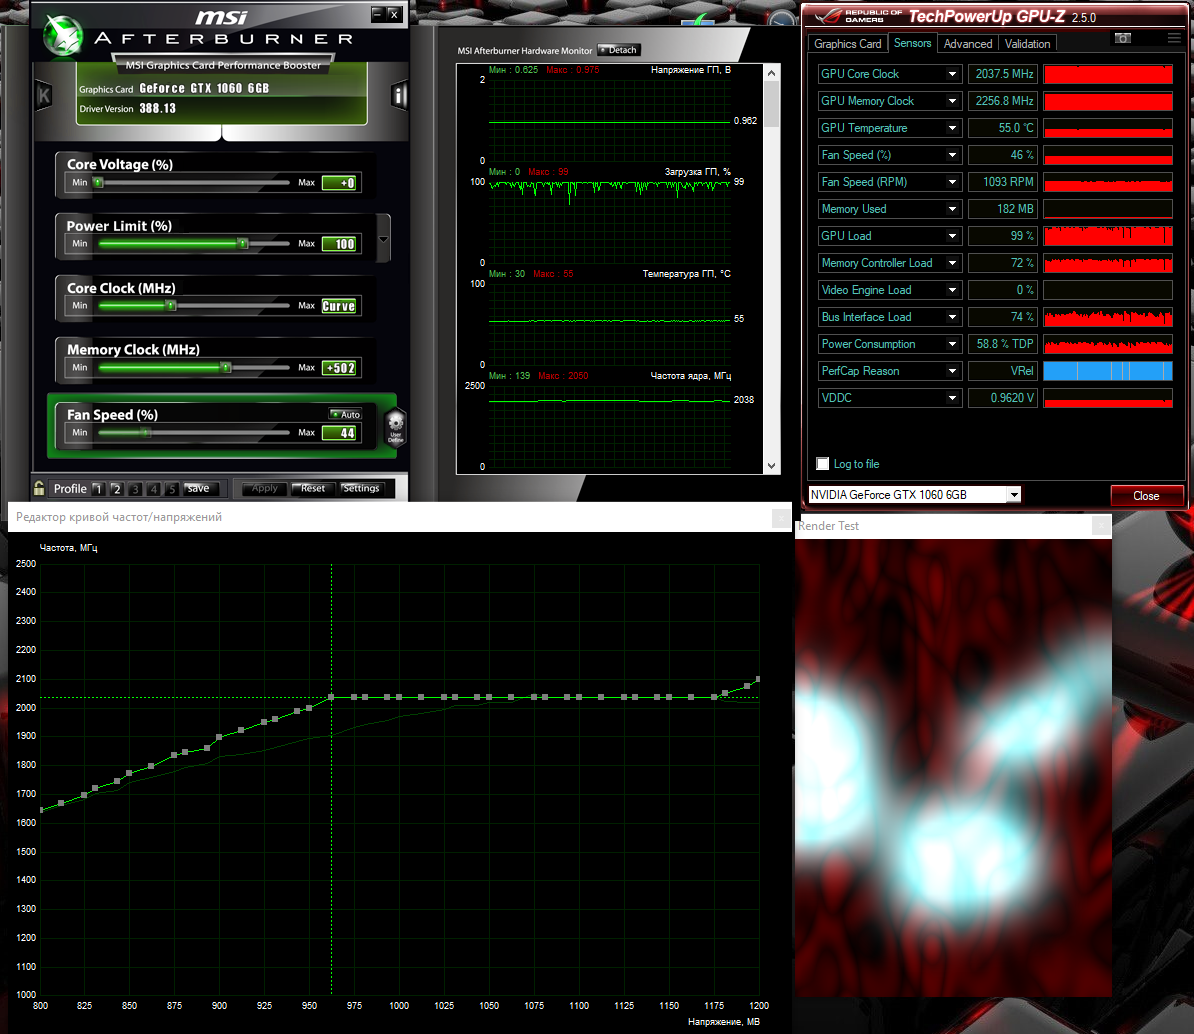Open the GPU Temperature sensor dropdown
1194x1034 pixels.
(952, 128)
